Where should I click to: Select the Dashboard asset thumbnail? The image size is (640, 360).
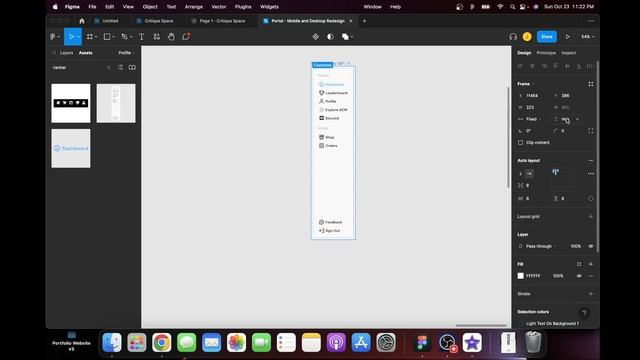pyautogui.click(x=71, y=149)
